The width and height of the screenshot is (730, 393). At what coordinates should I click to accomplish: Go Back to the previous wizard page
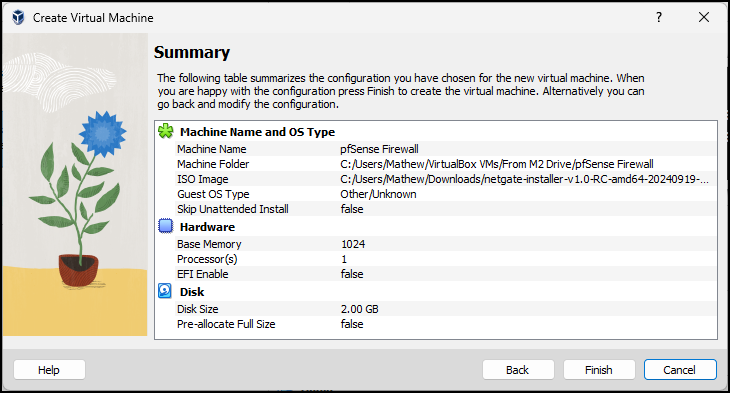[x=518, y=370]
